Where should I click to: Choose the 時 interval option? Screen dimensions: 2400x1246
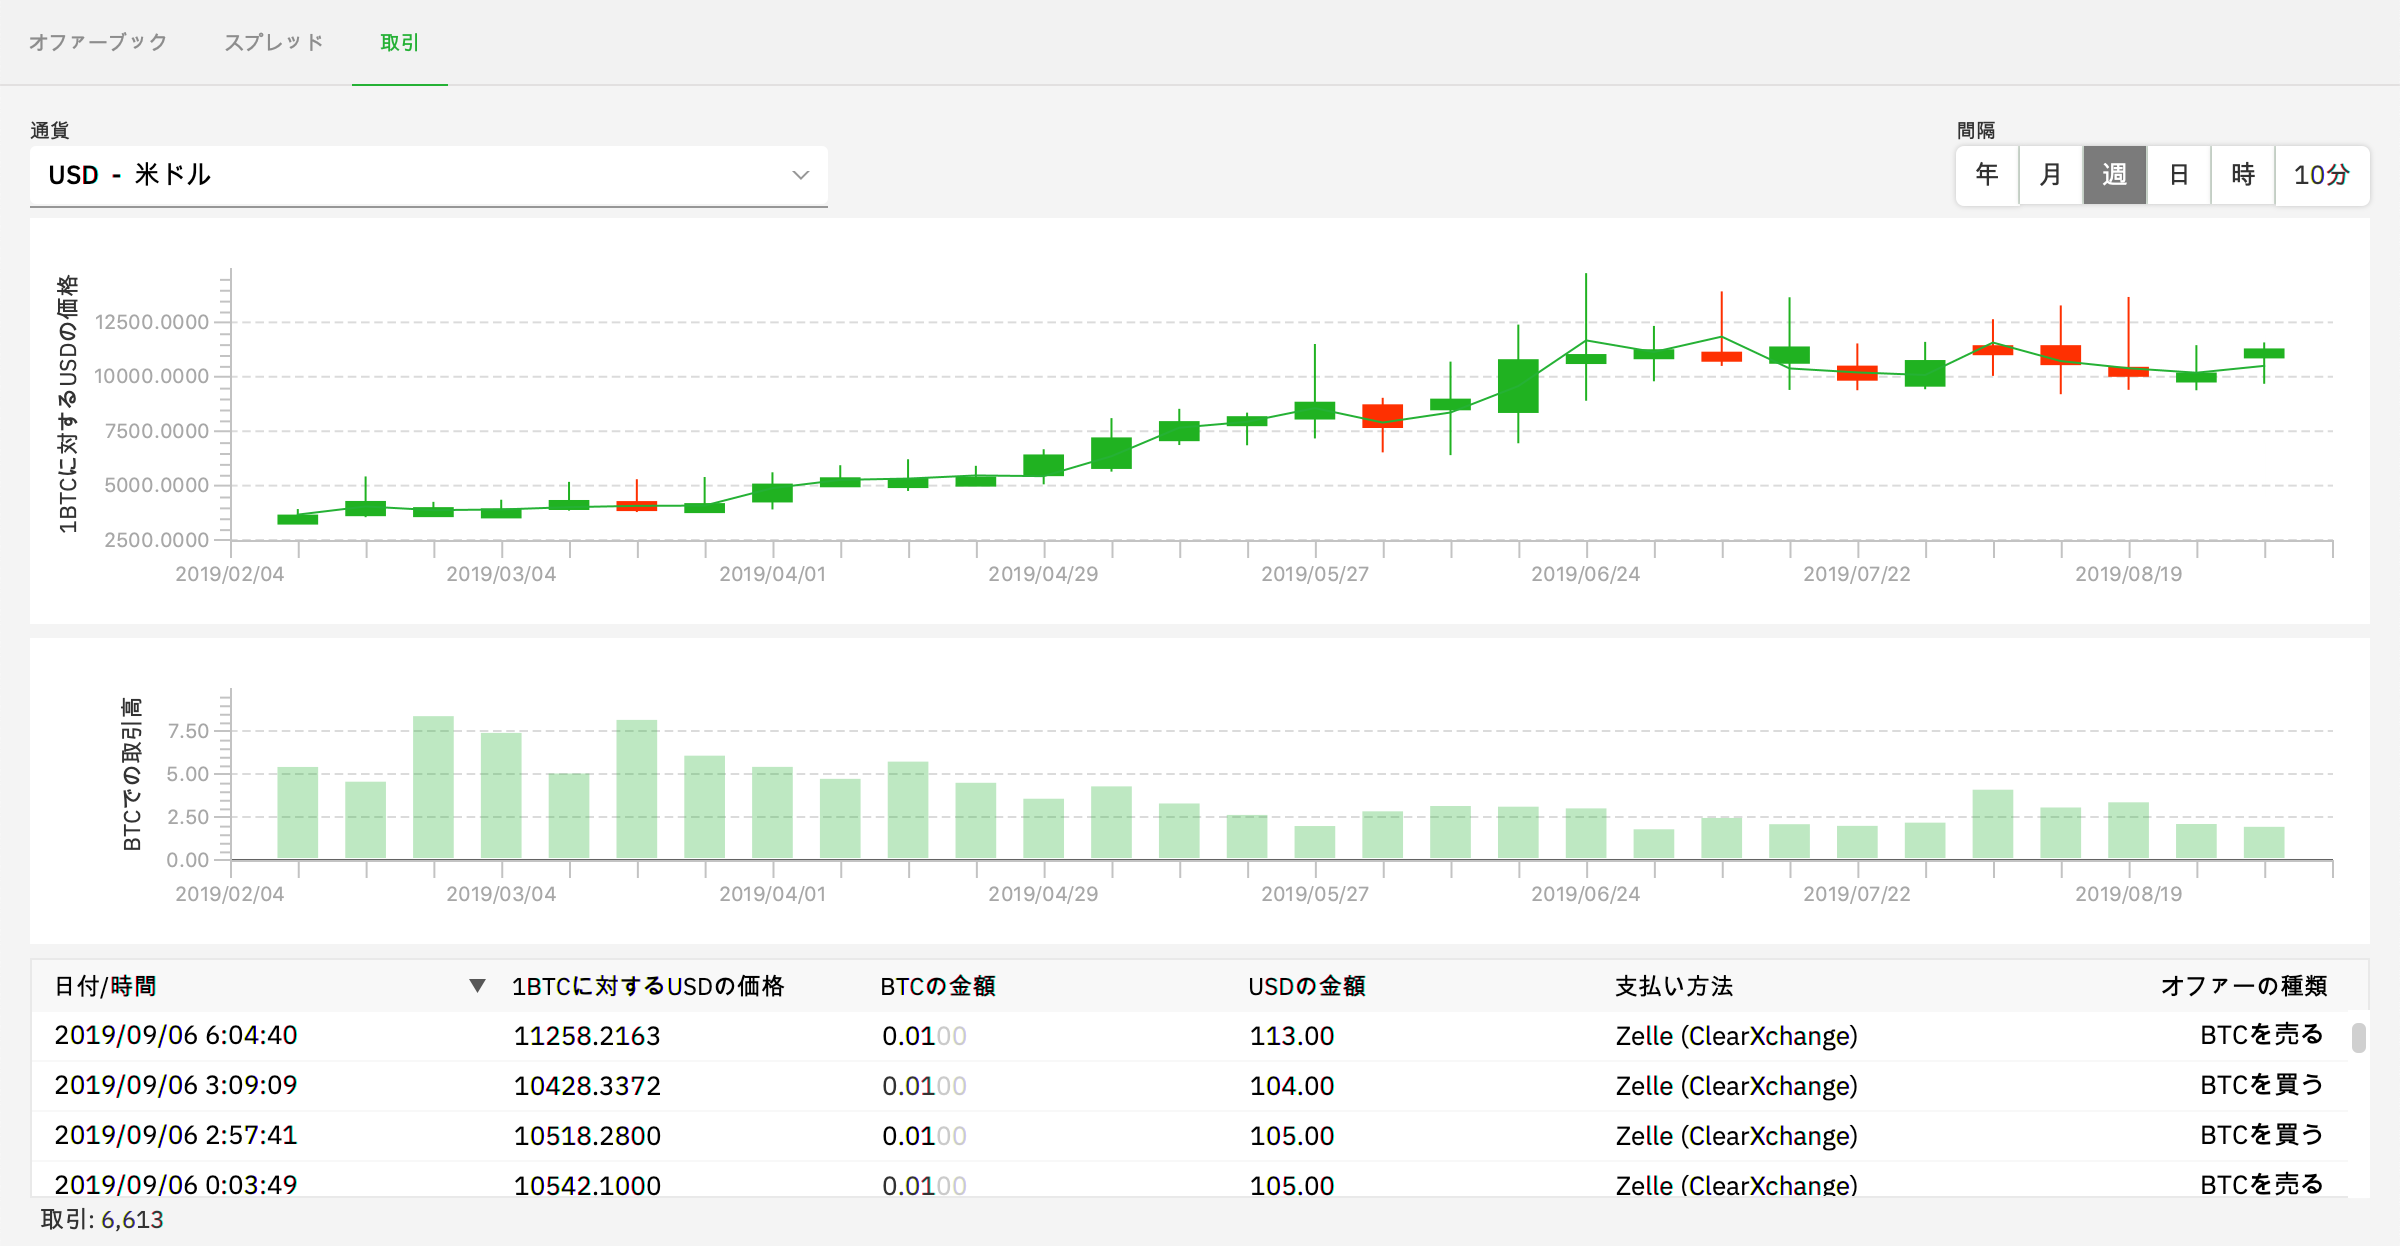point(2242,175)
